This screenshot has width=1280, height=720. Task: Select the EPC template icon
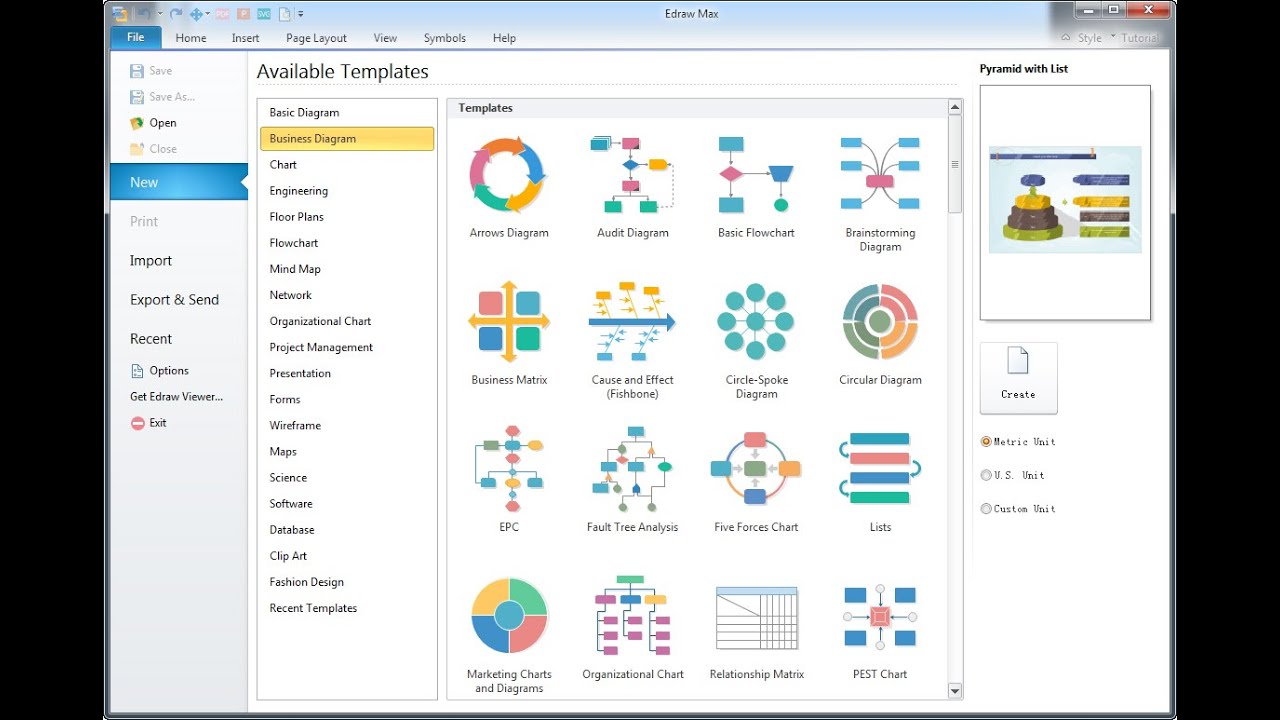click(x=509, y=468)
